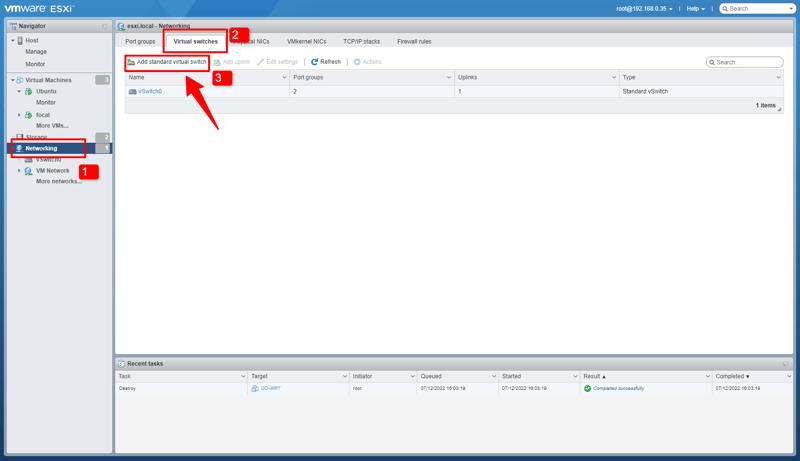Minimize the Navigator panel with its corner icon
800x461 pixels.
(104, 26)
